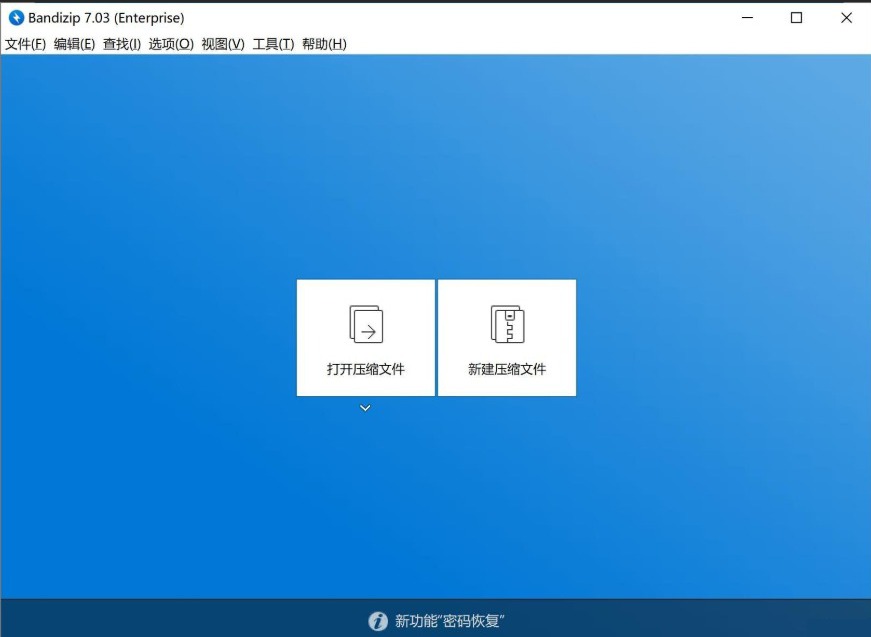Expand recent files chevron below 打开压缩文件
The image size is (871, 637).
click(x=365, y=408)
